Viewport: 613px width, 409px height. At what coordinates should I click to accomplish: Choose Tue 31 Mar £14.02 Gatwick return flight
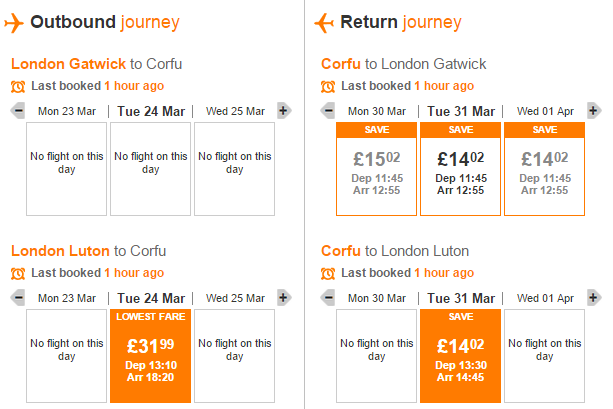coord(461,169)
